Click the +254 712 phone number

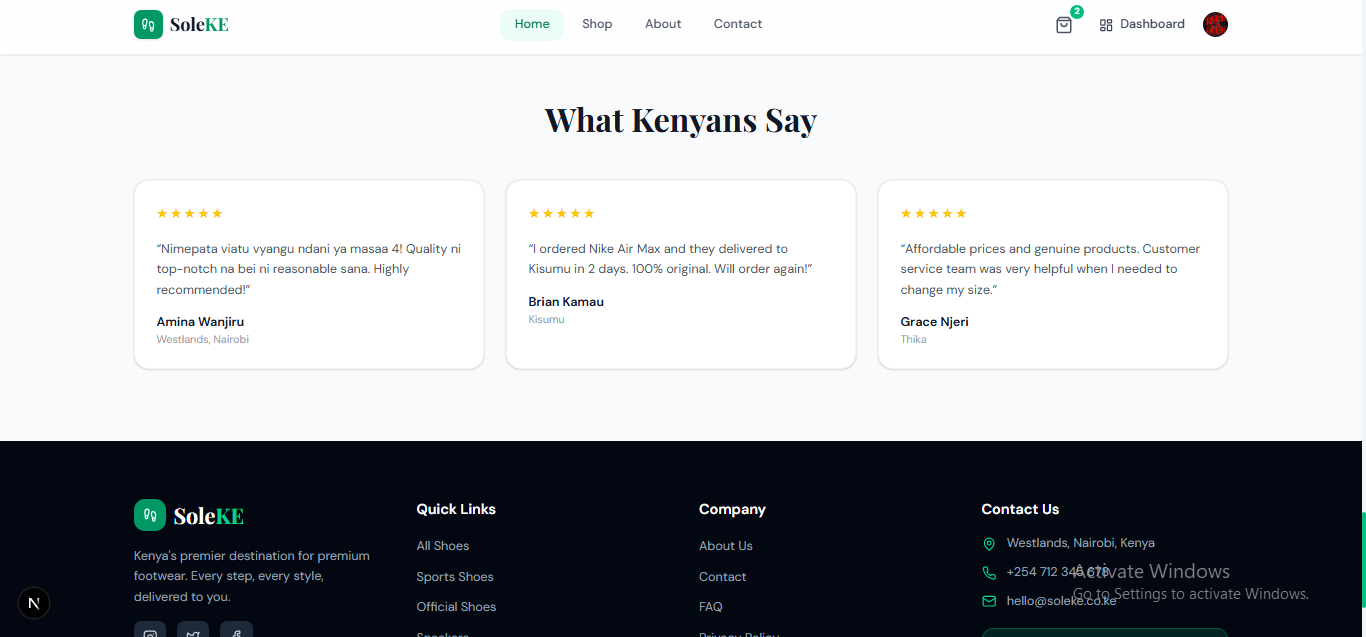tap(1058, 572)
